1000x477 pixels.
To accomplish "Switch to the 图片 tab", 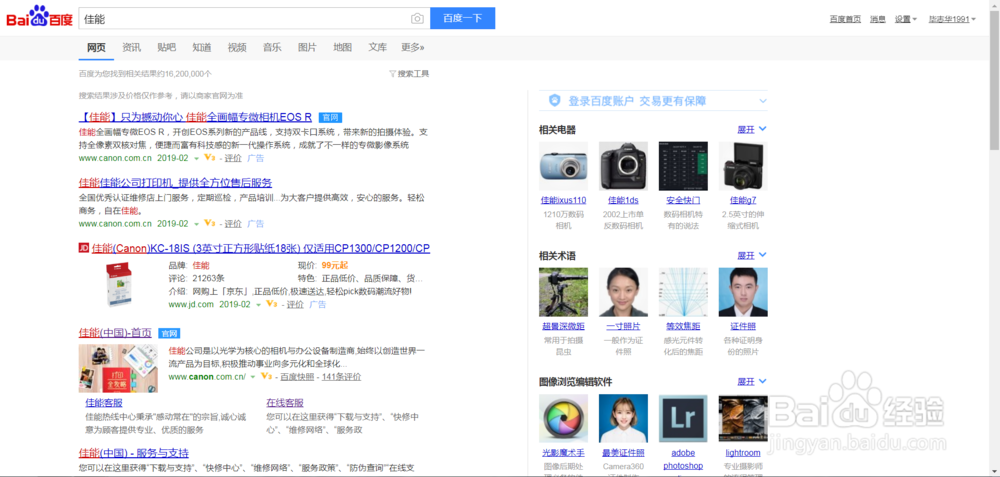I will [307, 47].
